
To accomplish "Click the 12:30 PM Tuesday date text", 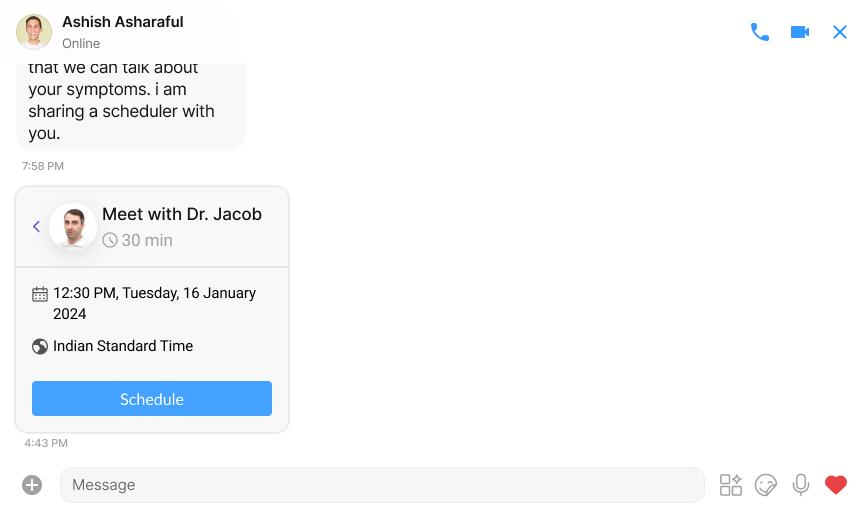I will (x=154, y=303).
